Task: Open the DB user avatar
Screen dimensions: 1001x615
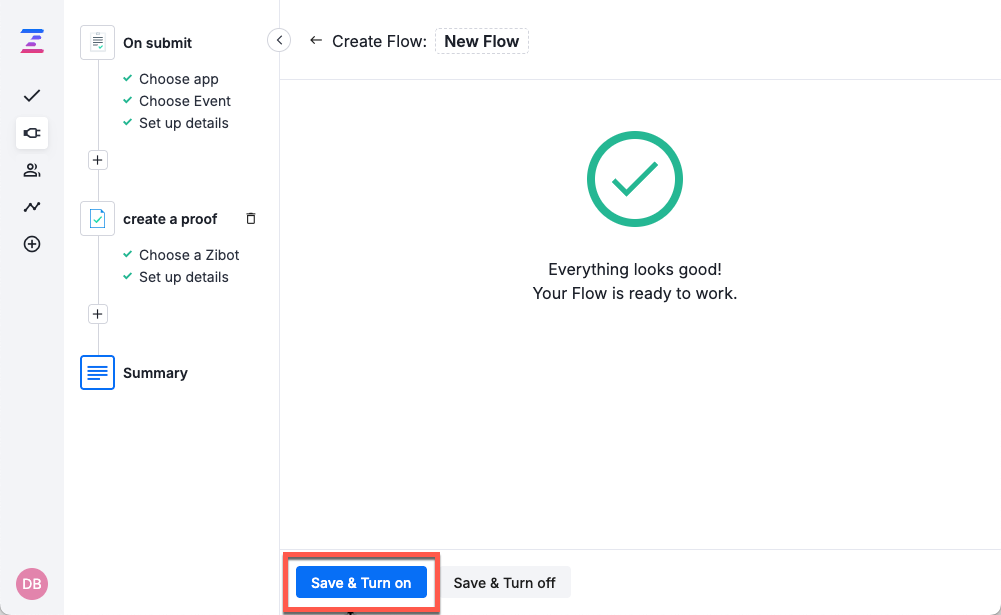Action: click(32, 584)
